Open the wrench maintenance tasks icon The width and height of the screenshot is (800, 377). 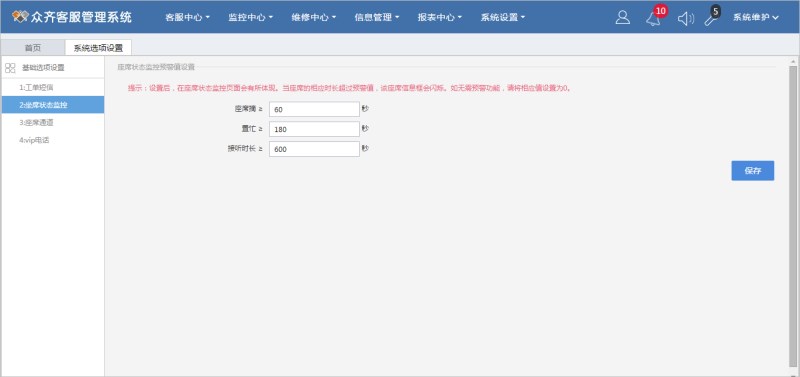(711, 19)
